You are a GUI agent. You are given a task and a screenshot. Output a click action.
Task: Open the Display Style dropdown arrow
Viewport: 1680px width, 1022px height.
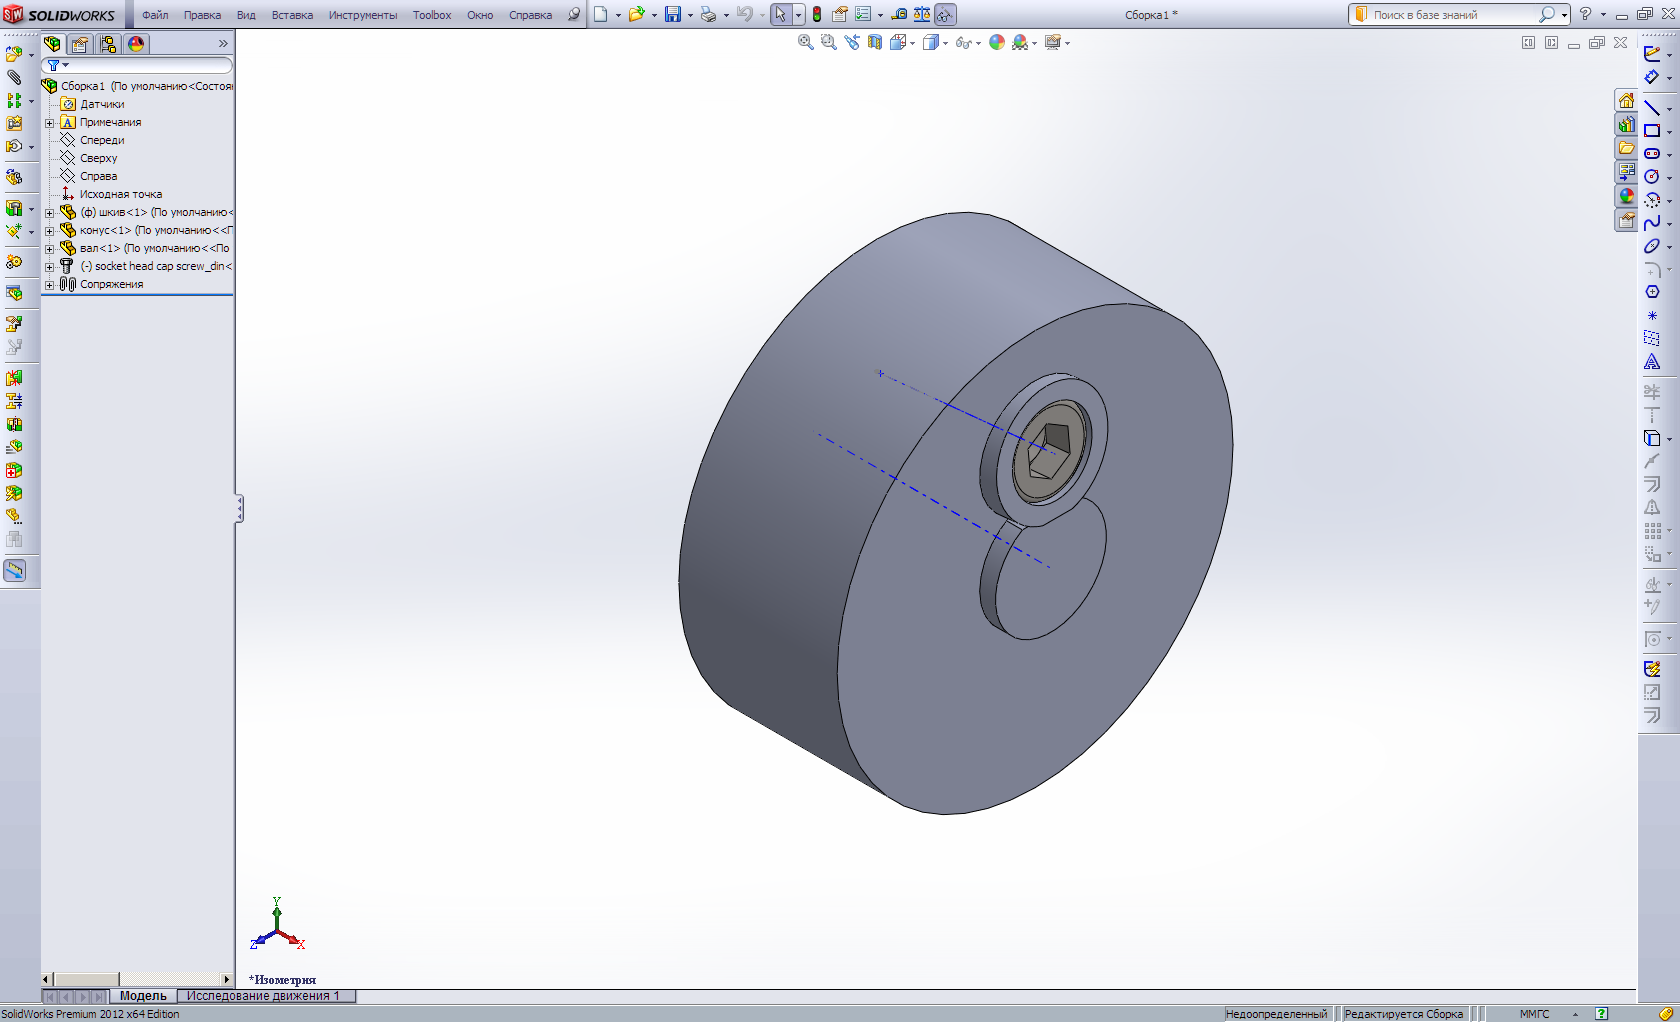(x=945, y=43)
